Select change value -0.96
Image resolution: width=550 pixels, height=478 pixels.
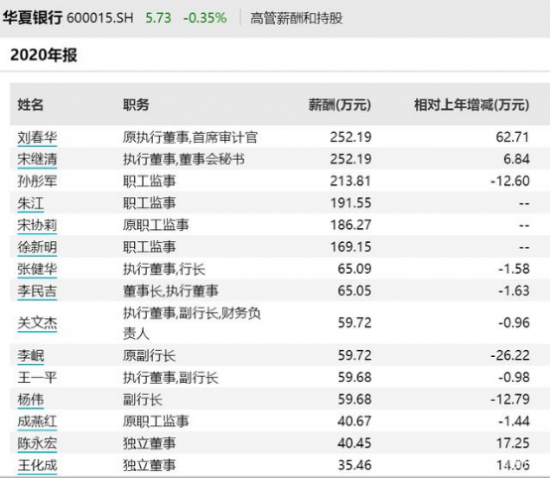pos(514,323)
